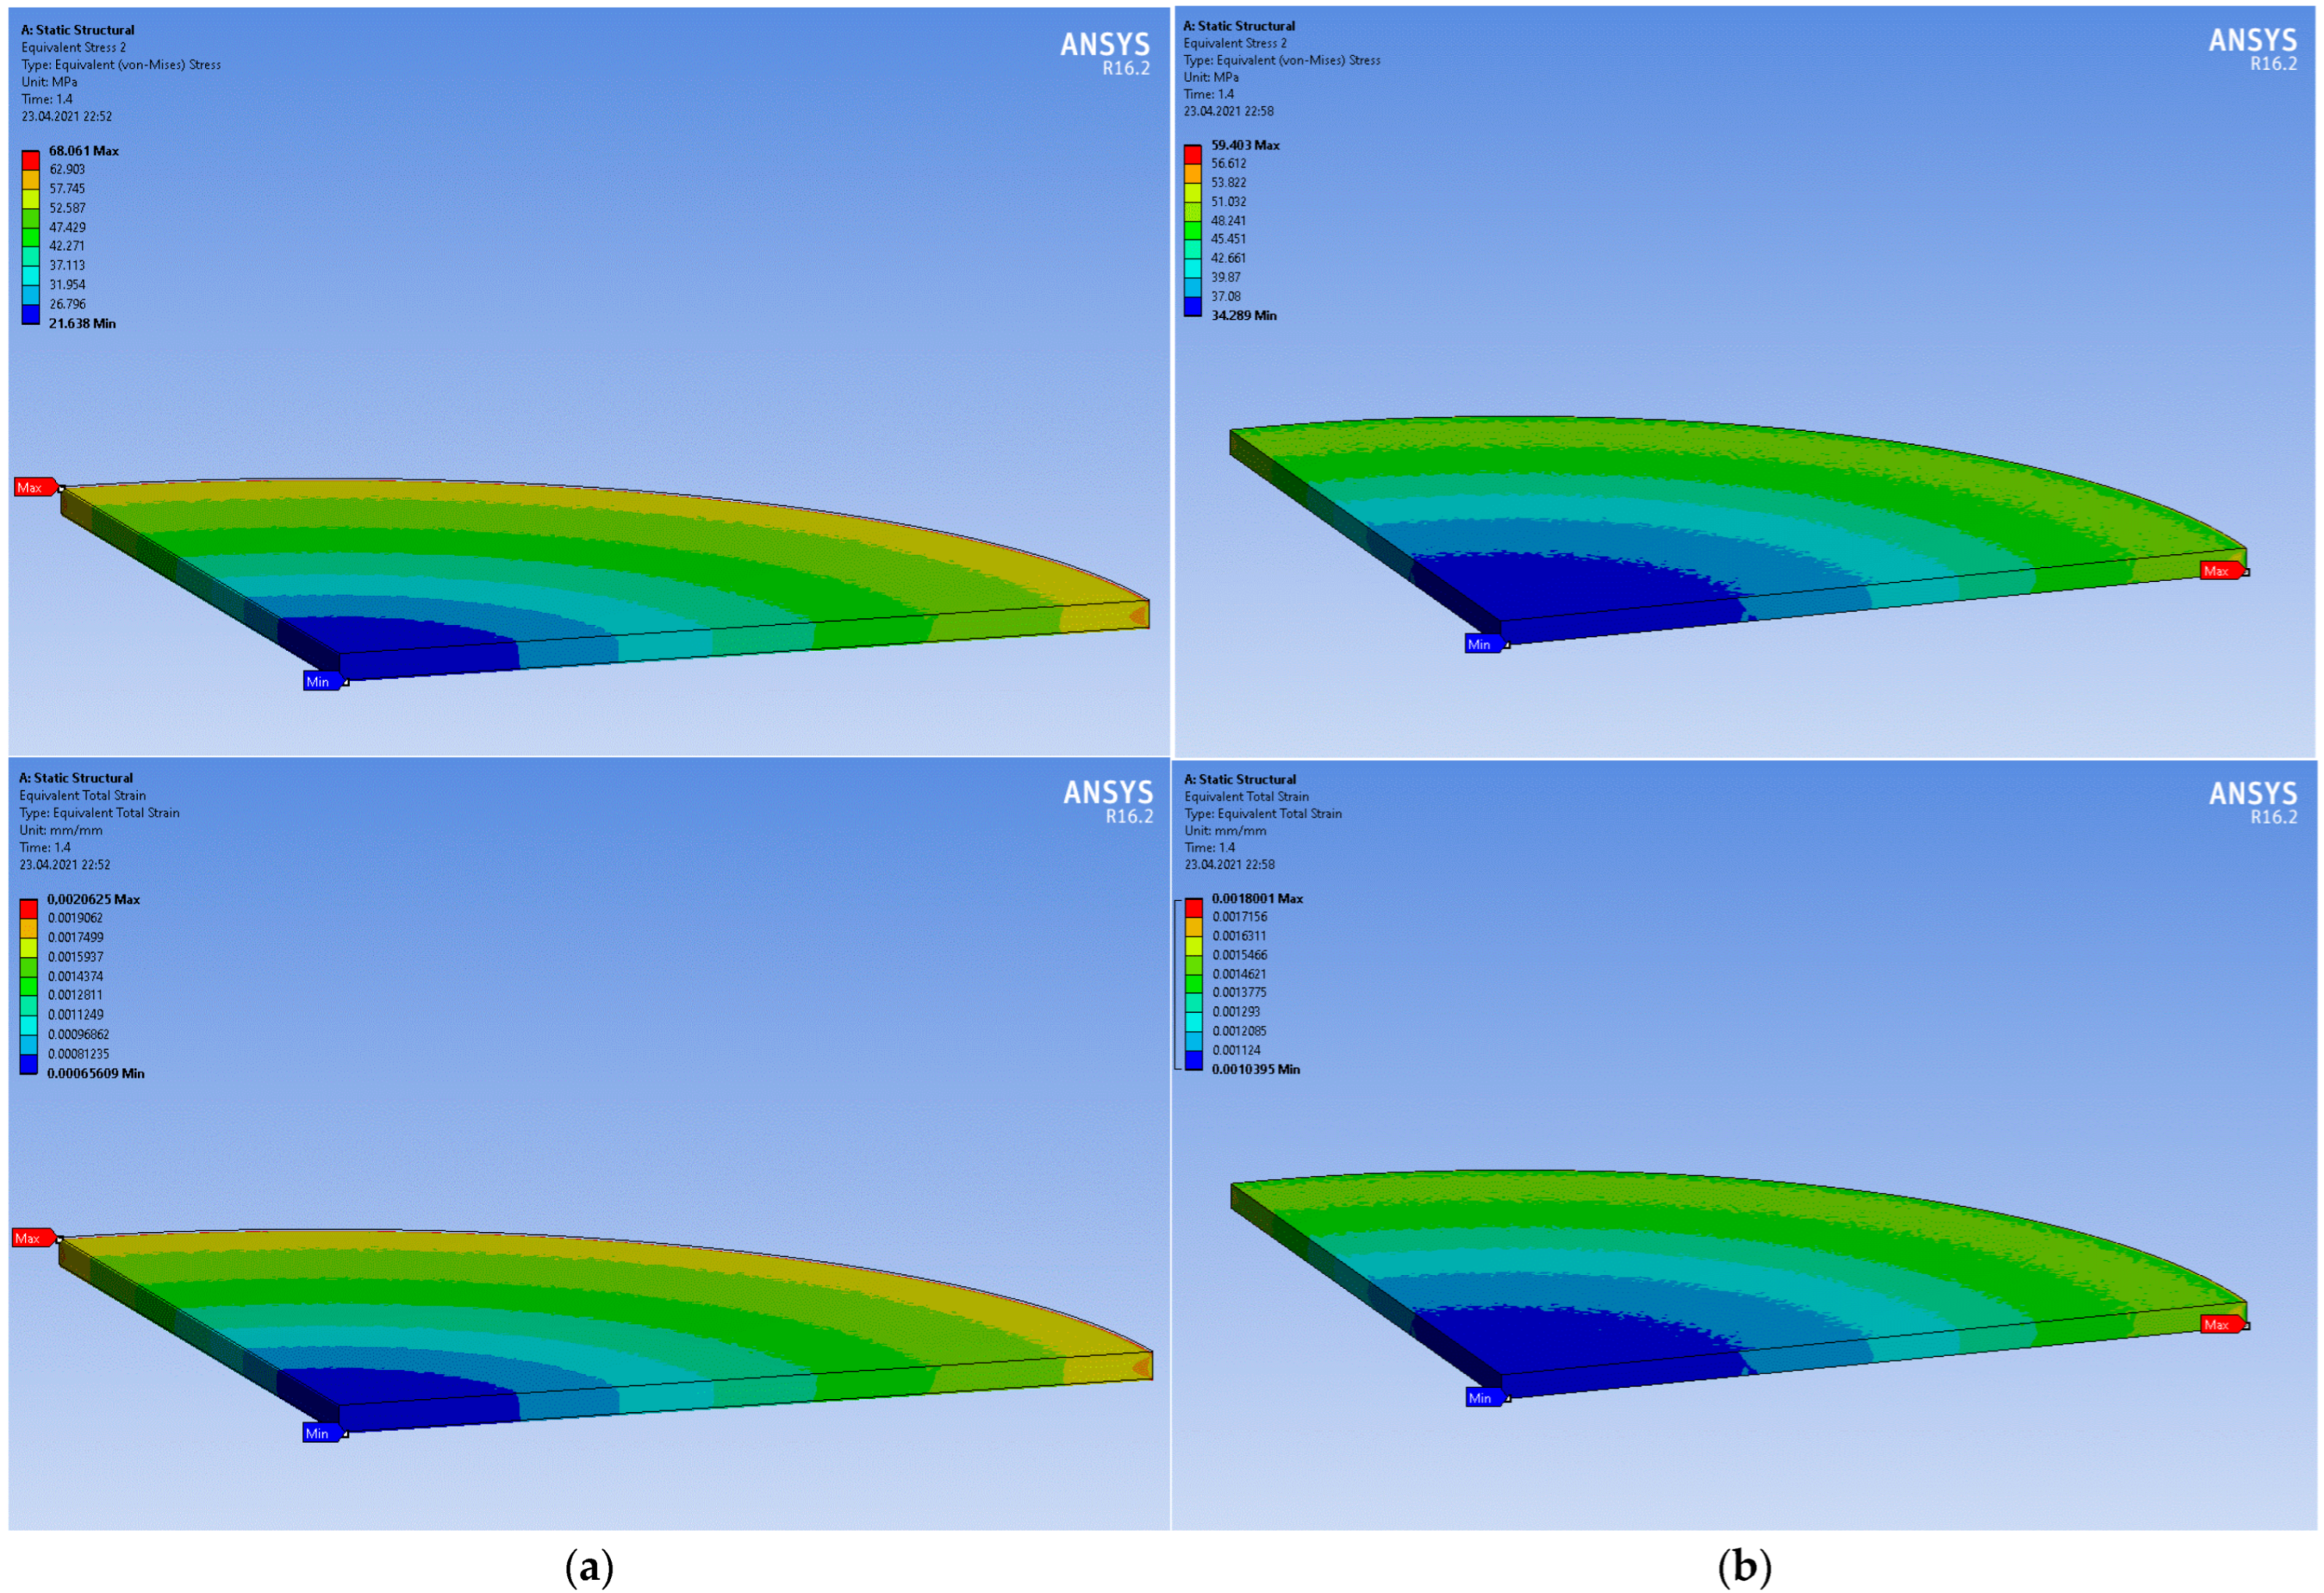Click the ANSYS R16.2 logo in bottom-right panel

coord(2252,802)
